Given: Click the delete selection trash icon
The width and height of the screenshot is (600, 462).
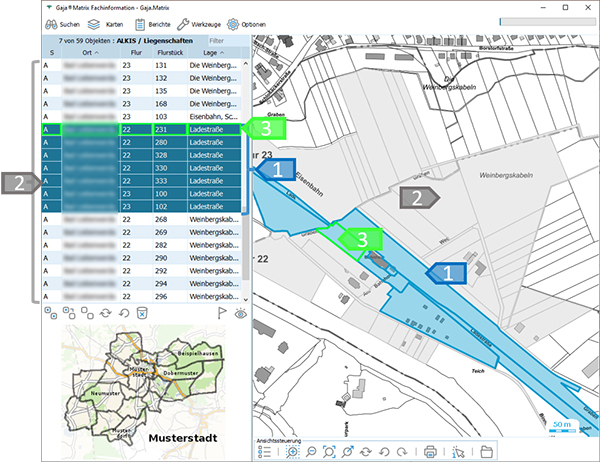Looking at the screenshot, I should [x=142, y=313].
